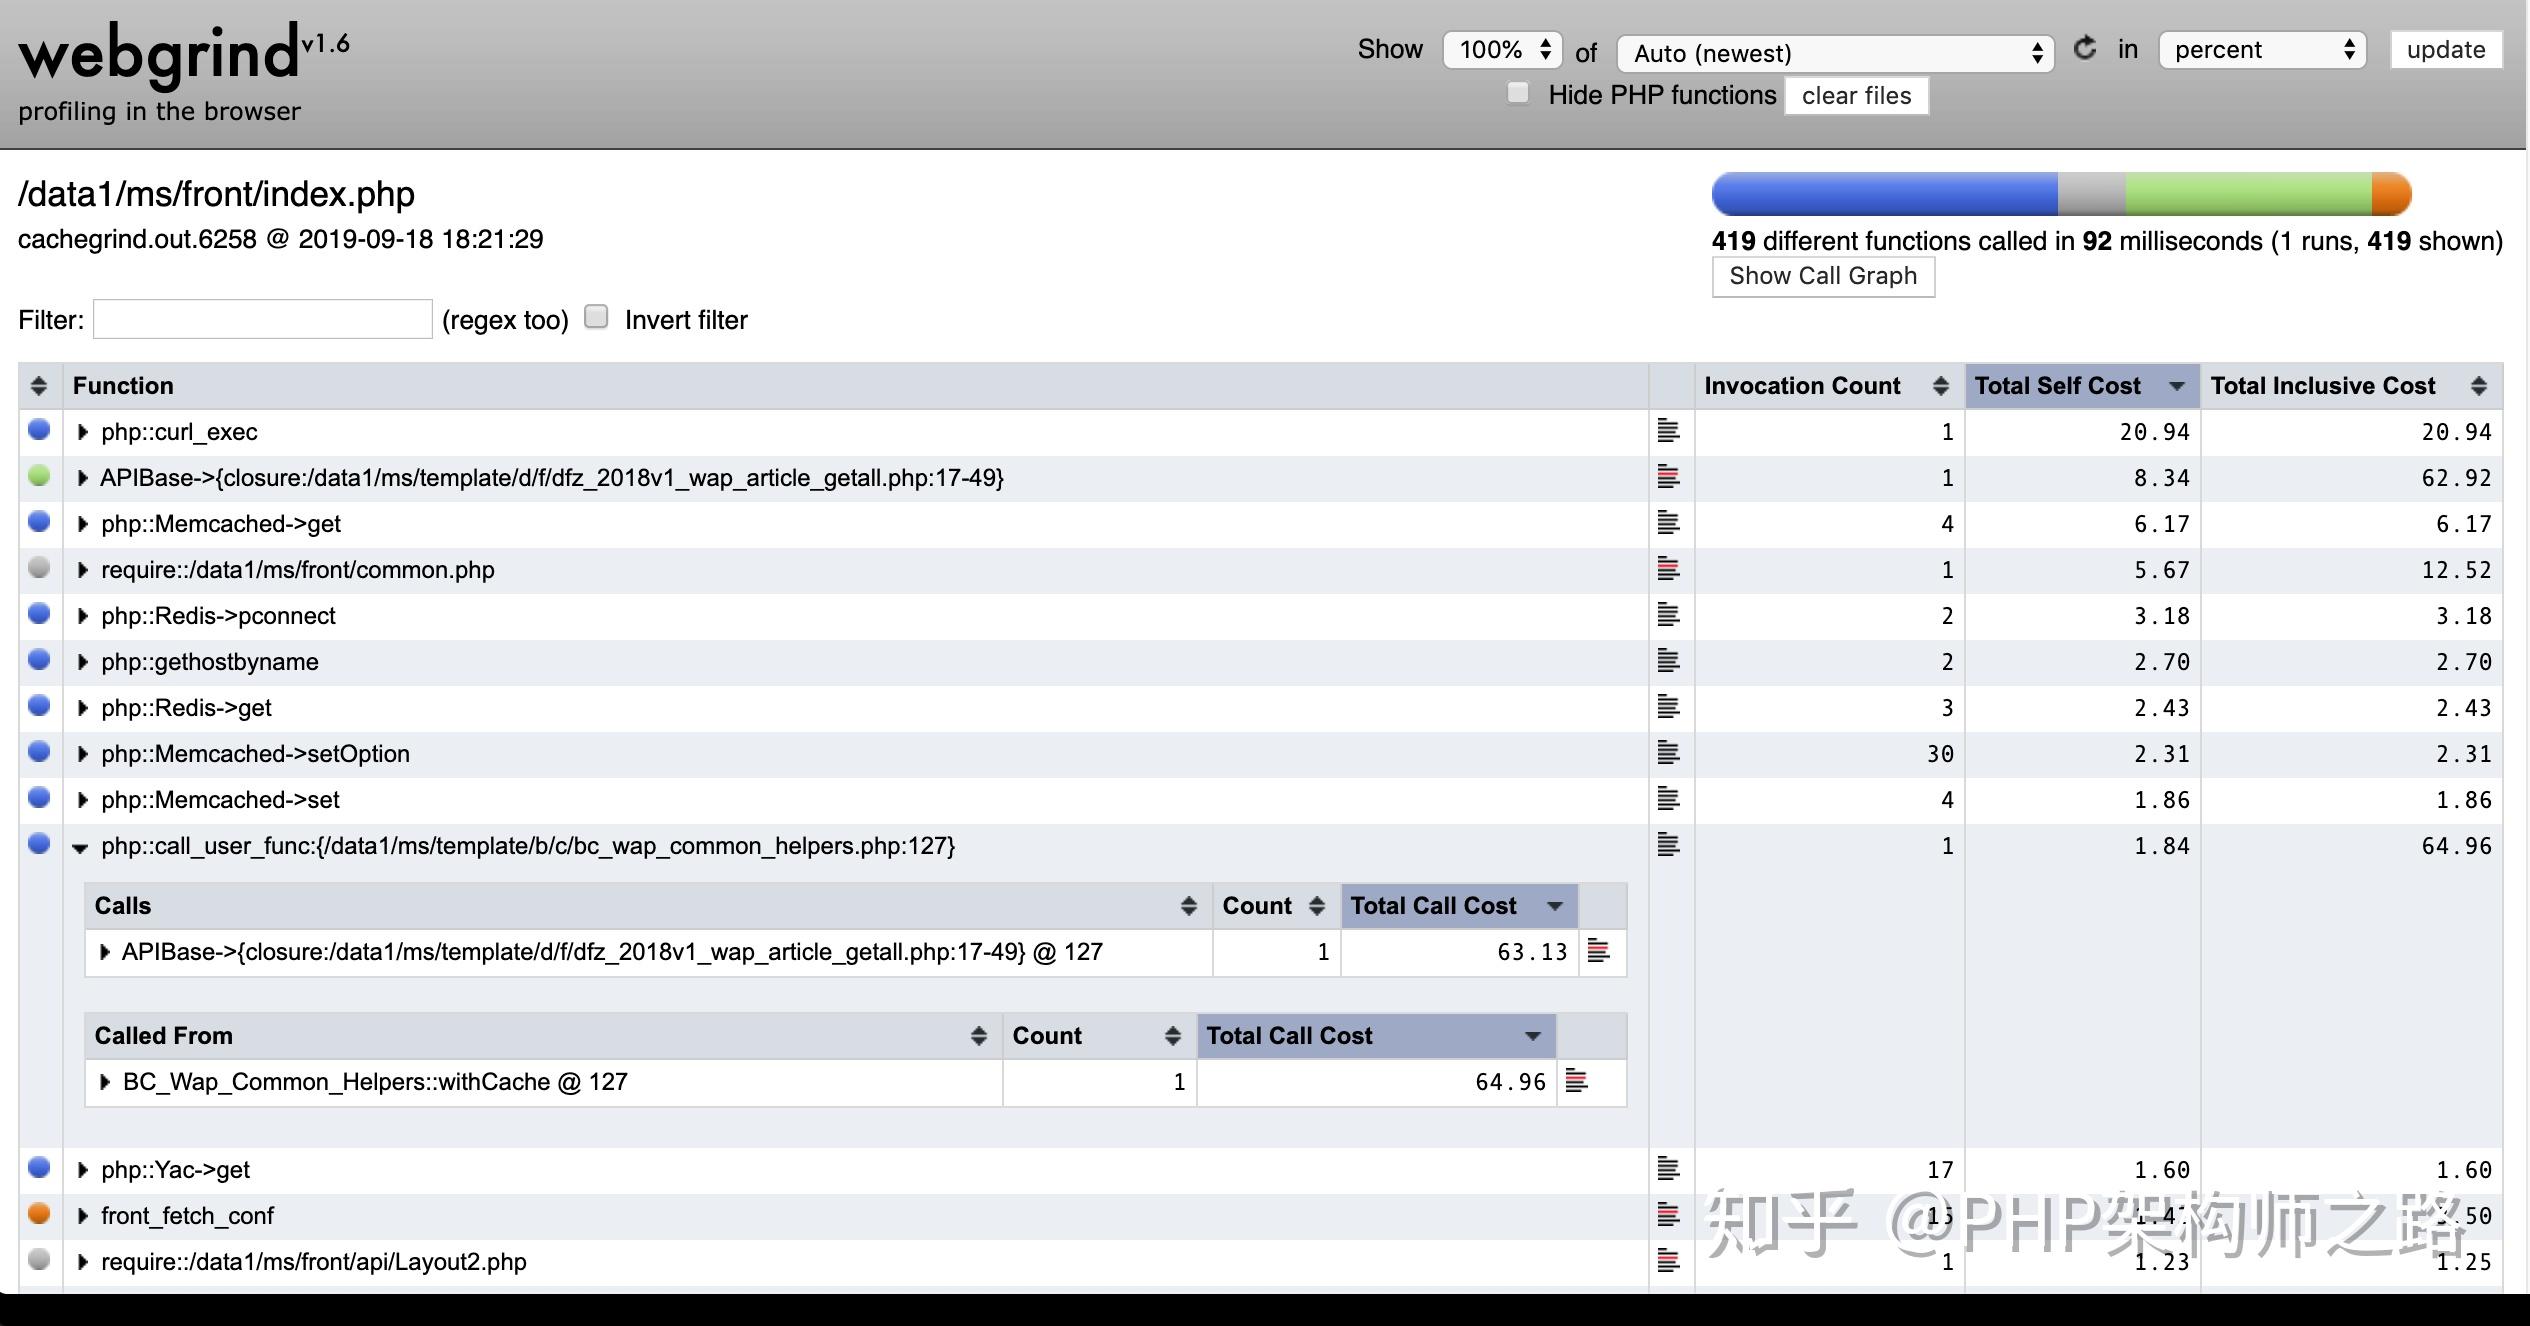Open source file icon for php::Yac->get row
The image size is (2530, 1326).
(1668, 1169)
